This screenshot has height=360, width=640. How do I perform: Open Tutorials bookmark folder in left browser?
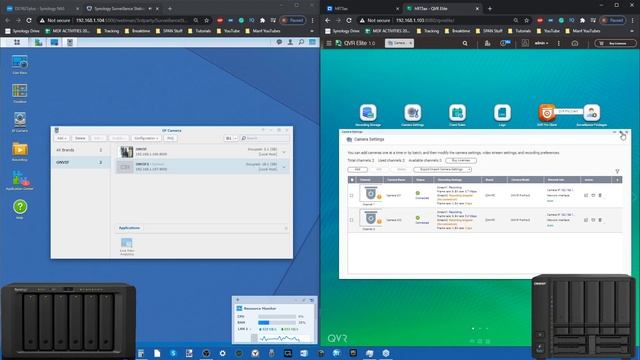[x=199, y=31]
